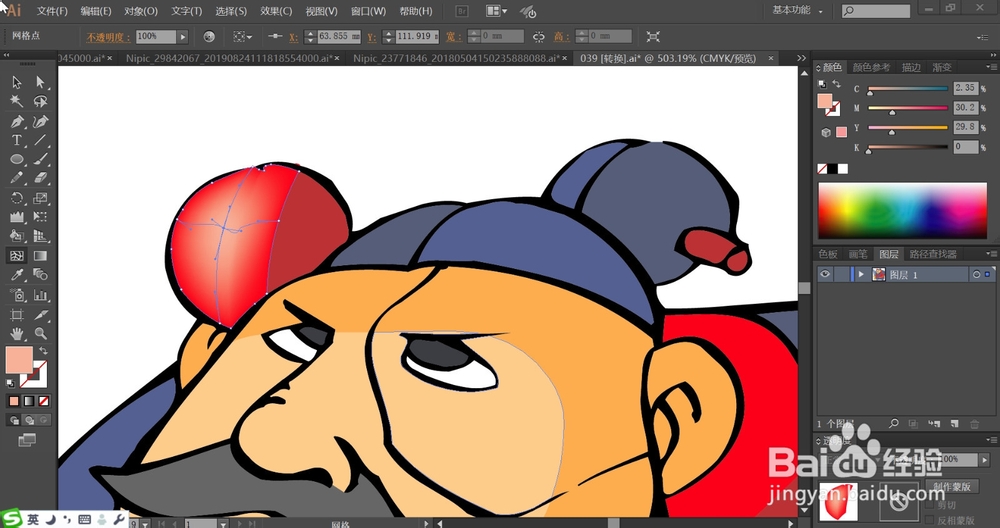Open the Color panel flyout menu
This screenshot has height=528, width=1000.
(x=990, y=67)
